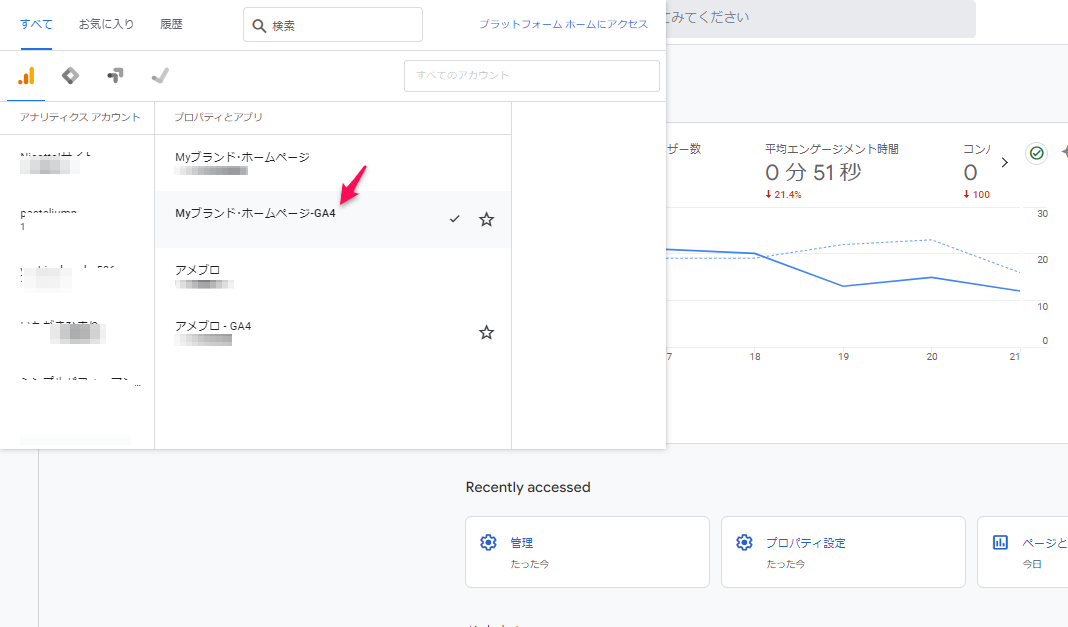Click the gear icon on the 管理 card
The height and width of the screenshot is (627, 1068).
[x=488, y=543]
